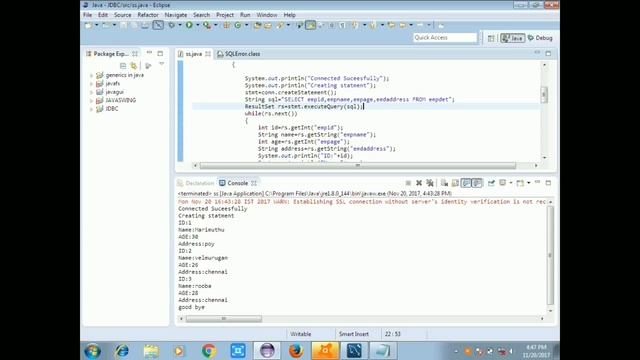The width and height of the screenshot is (640, 360).
Task: Maximize the editor area
Action: [548, 53]
